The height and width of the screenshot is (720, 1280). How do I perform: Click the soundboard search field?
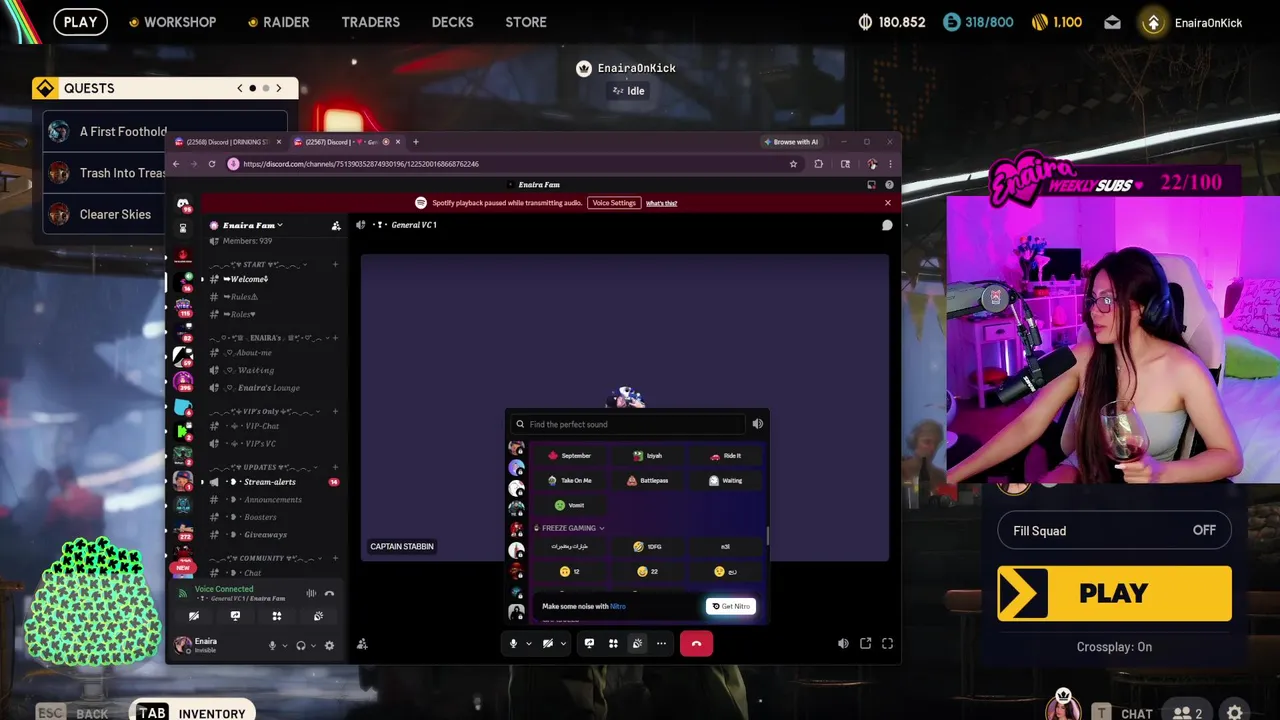click(629, 424)
